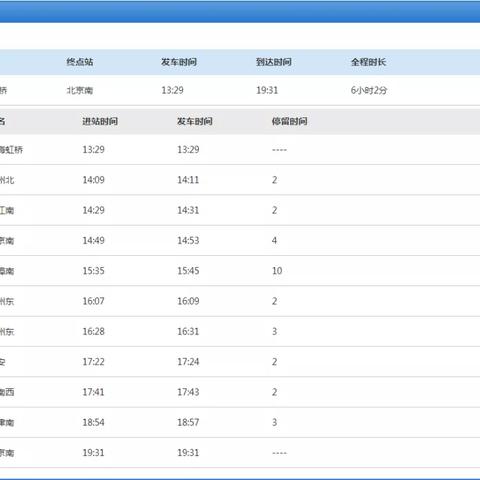Viewport: 480px width, 480px height.
Task: Click the 终点站 column header
Action: pyautogui.click(x=80, y=62)
